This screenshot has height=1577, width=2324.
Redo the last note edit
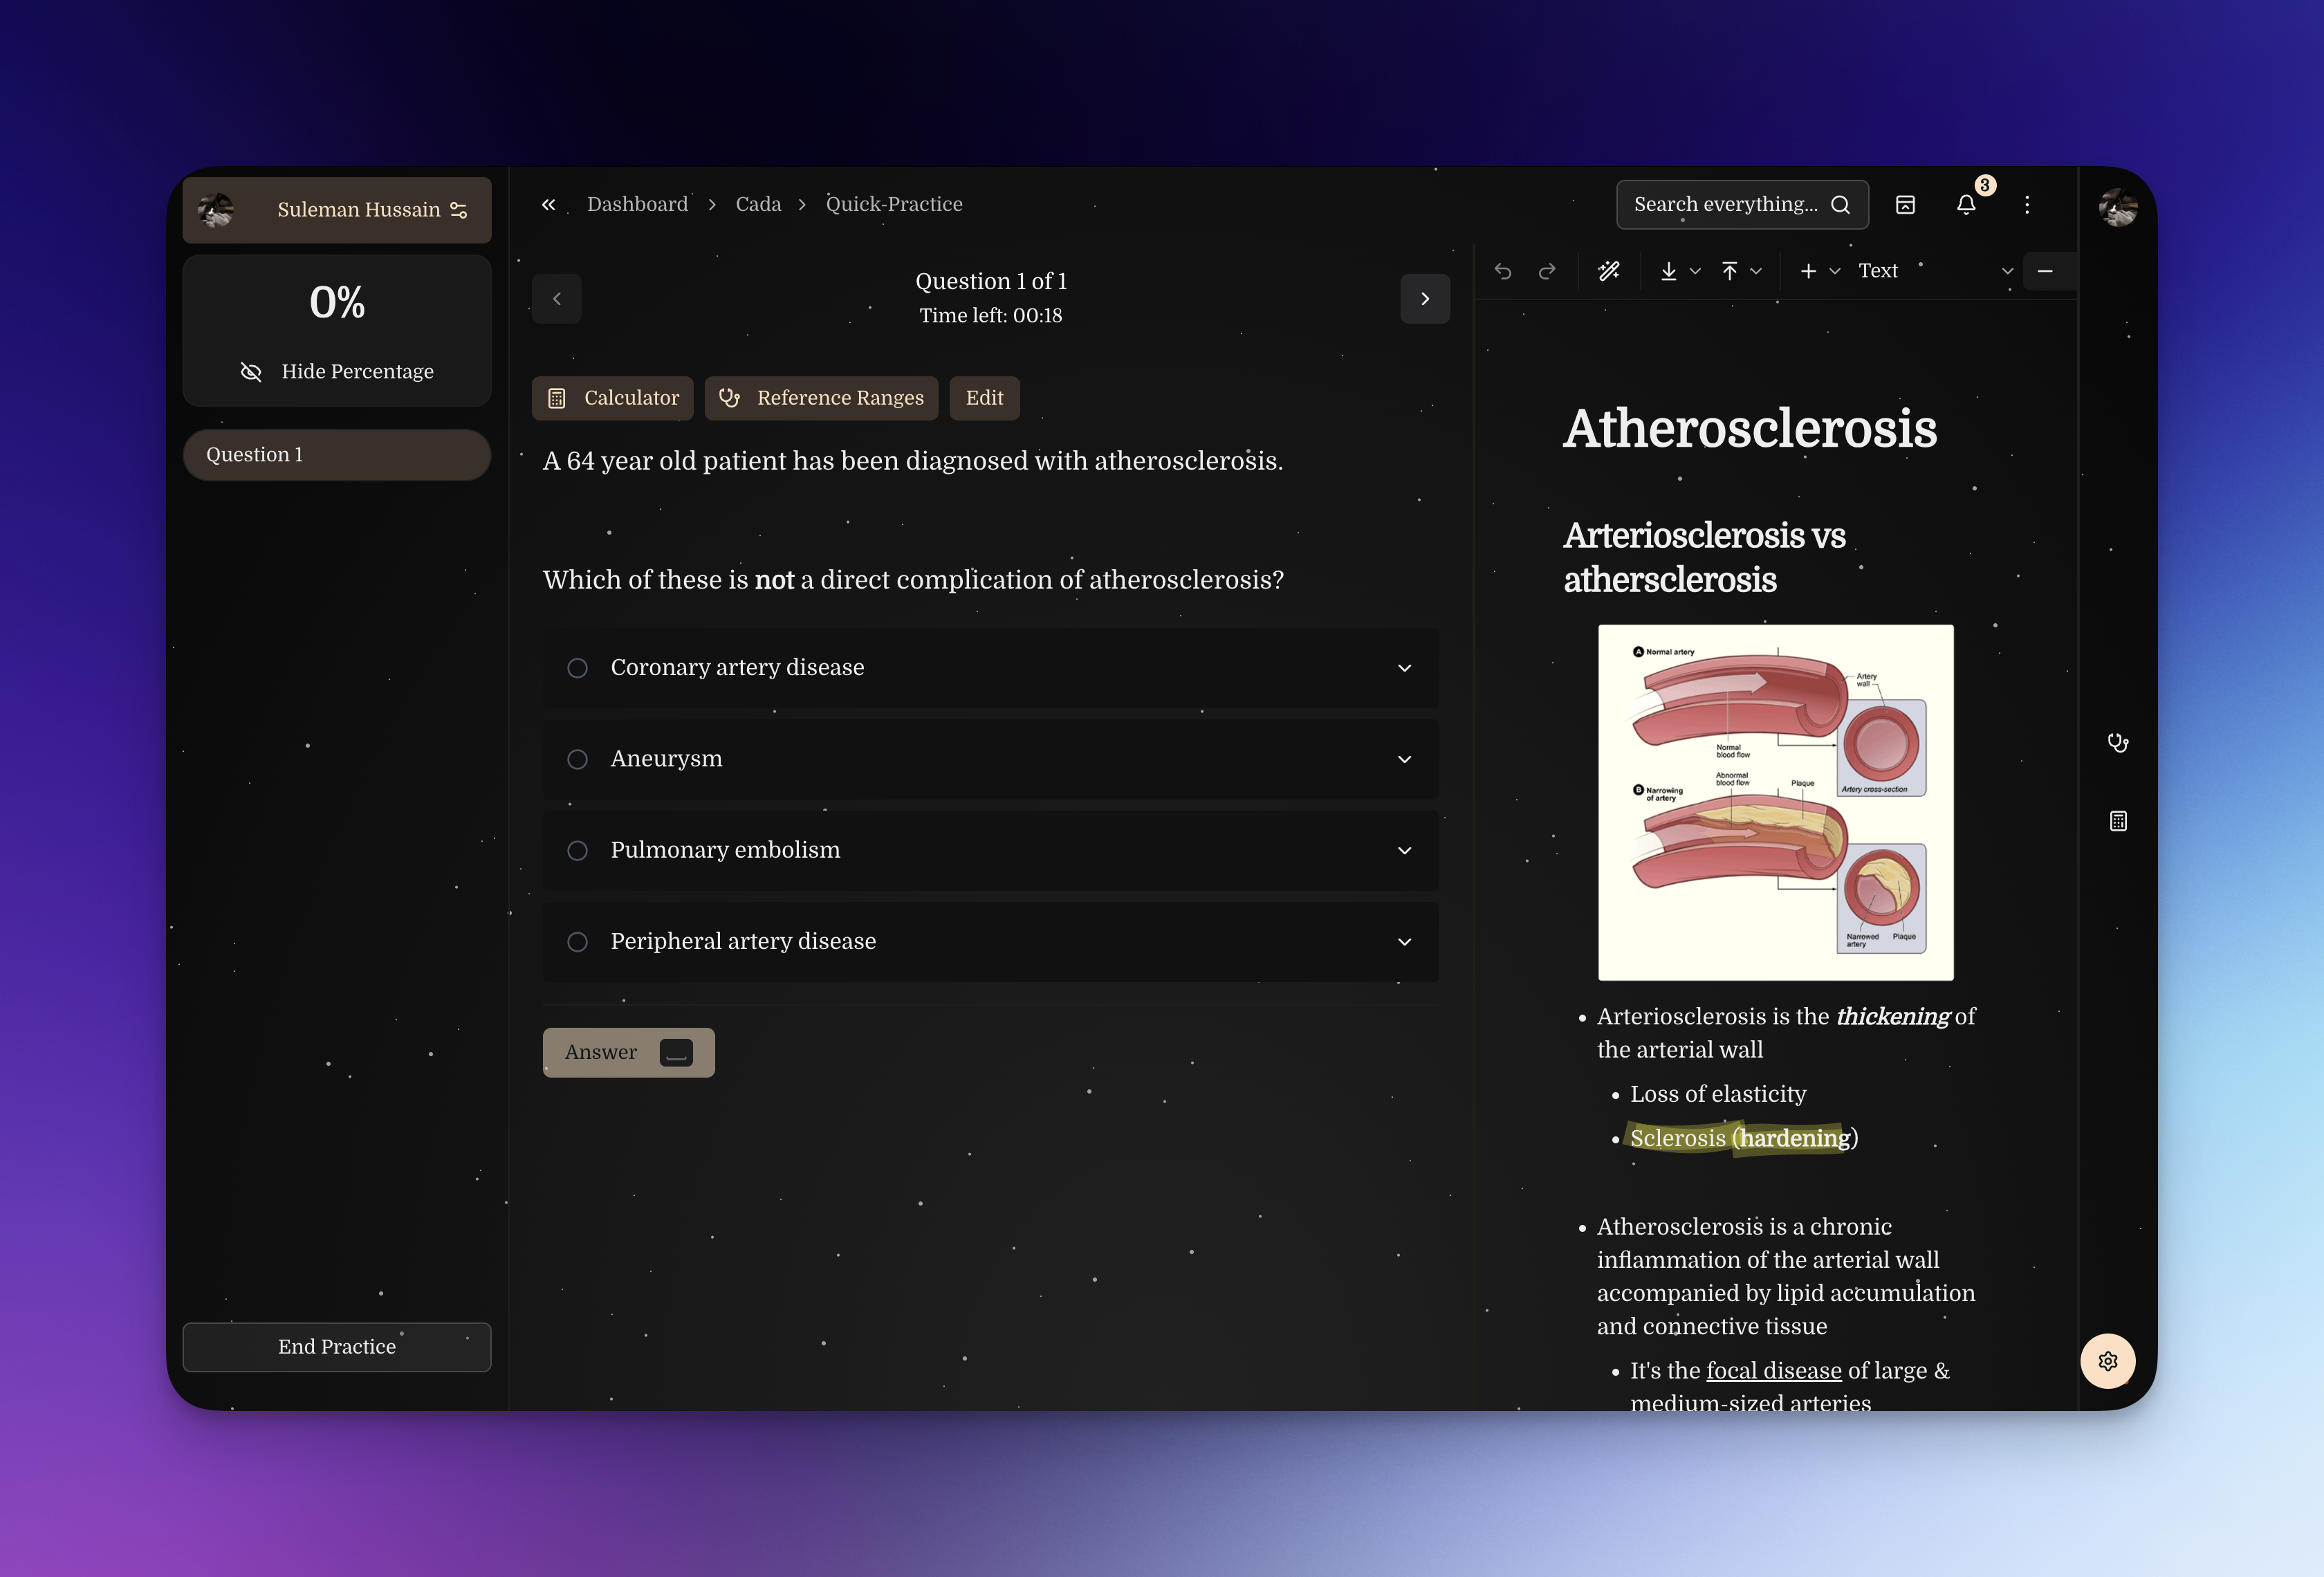1547,271
